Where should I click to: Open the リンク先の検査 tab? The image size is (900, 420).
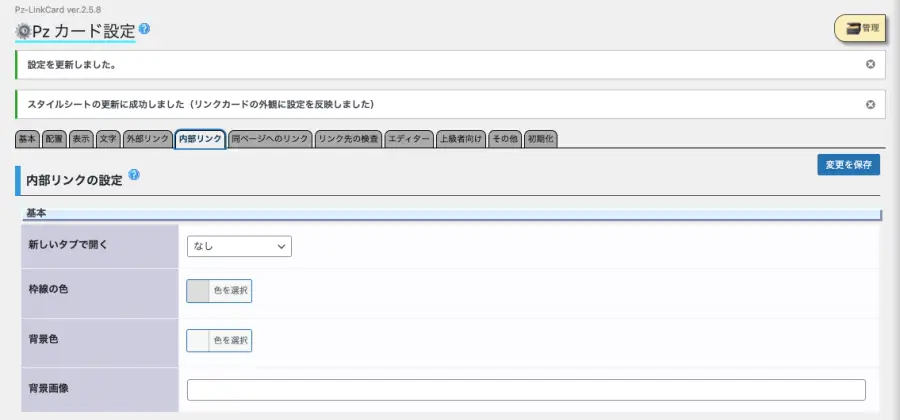coord(348,139)
